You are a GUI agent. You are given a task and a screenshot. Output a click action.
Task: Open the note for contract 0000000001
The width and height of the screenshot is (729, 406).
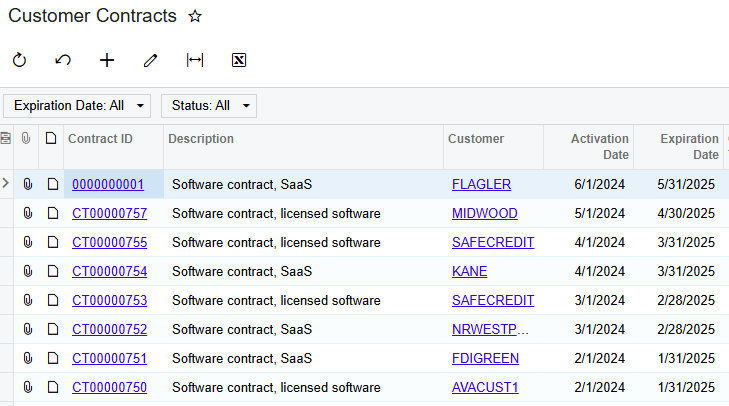pos(53,184)
